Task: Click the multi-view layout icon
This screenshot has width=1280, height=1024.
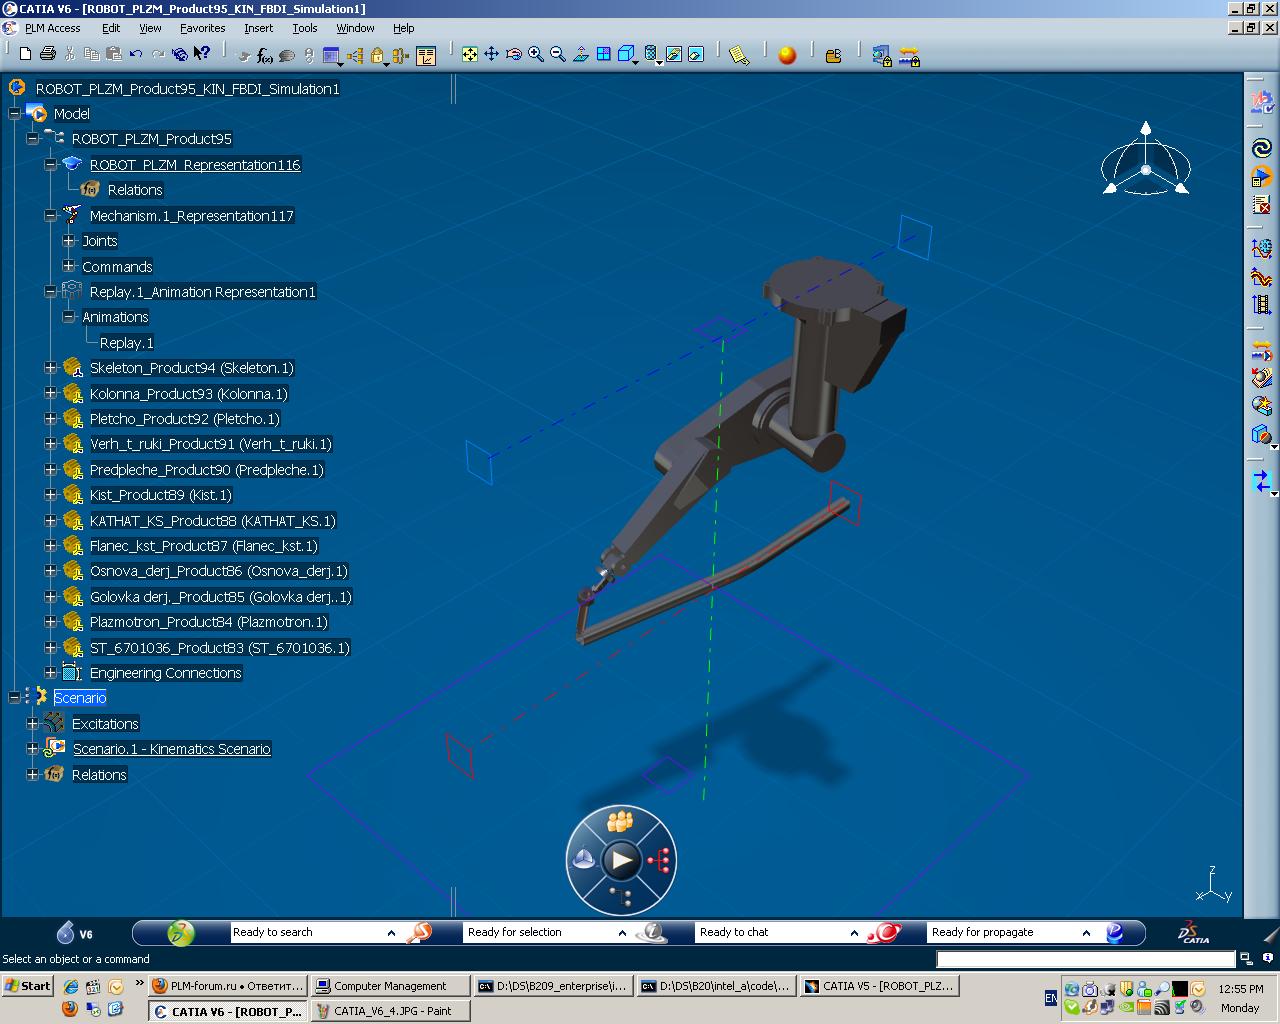Action: click(603, 54)
